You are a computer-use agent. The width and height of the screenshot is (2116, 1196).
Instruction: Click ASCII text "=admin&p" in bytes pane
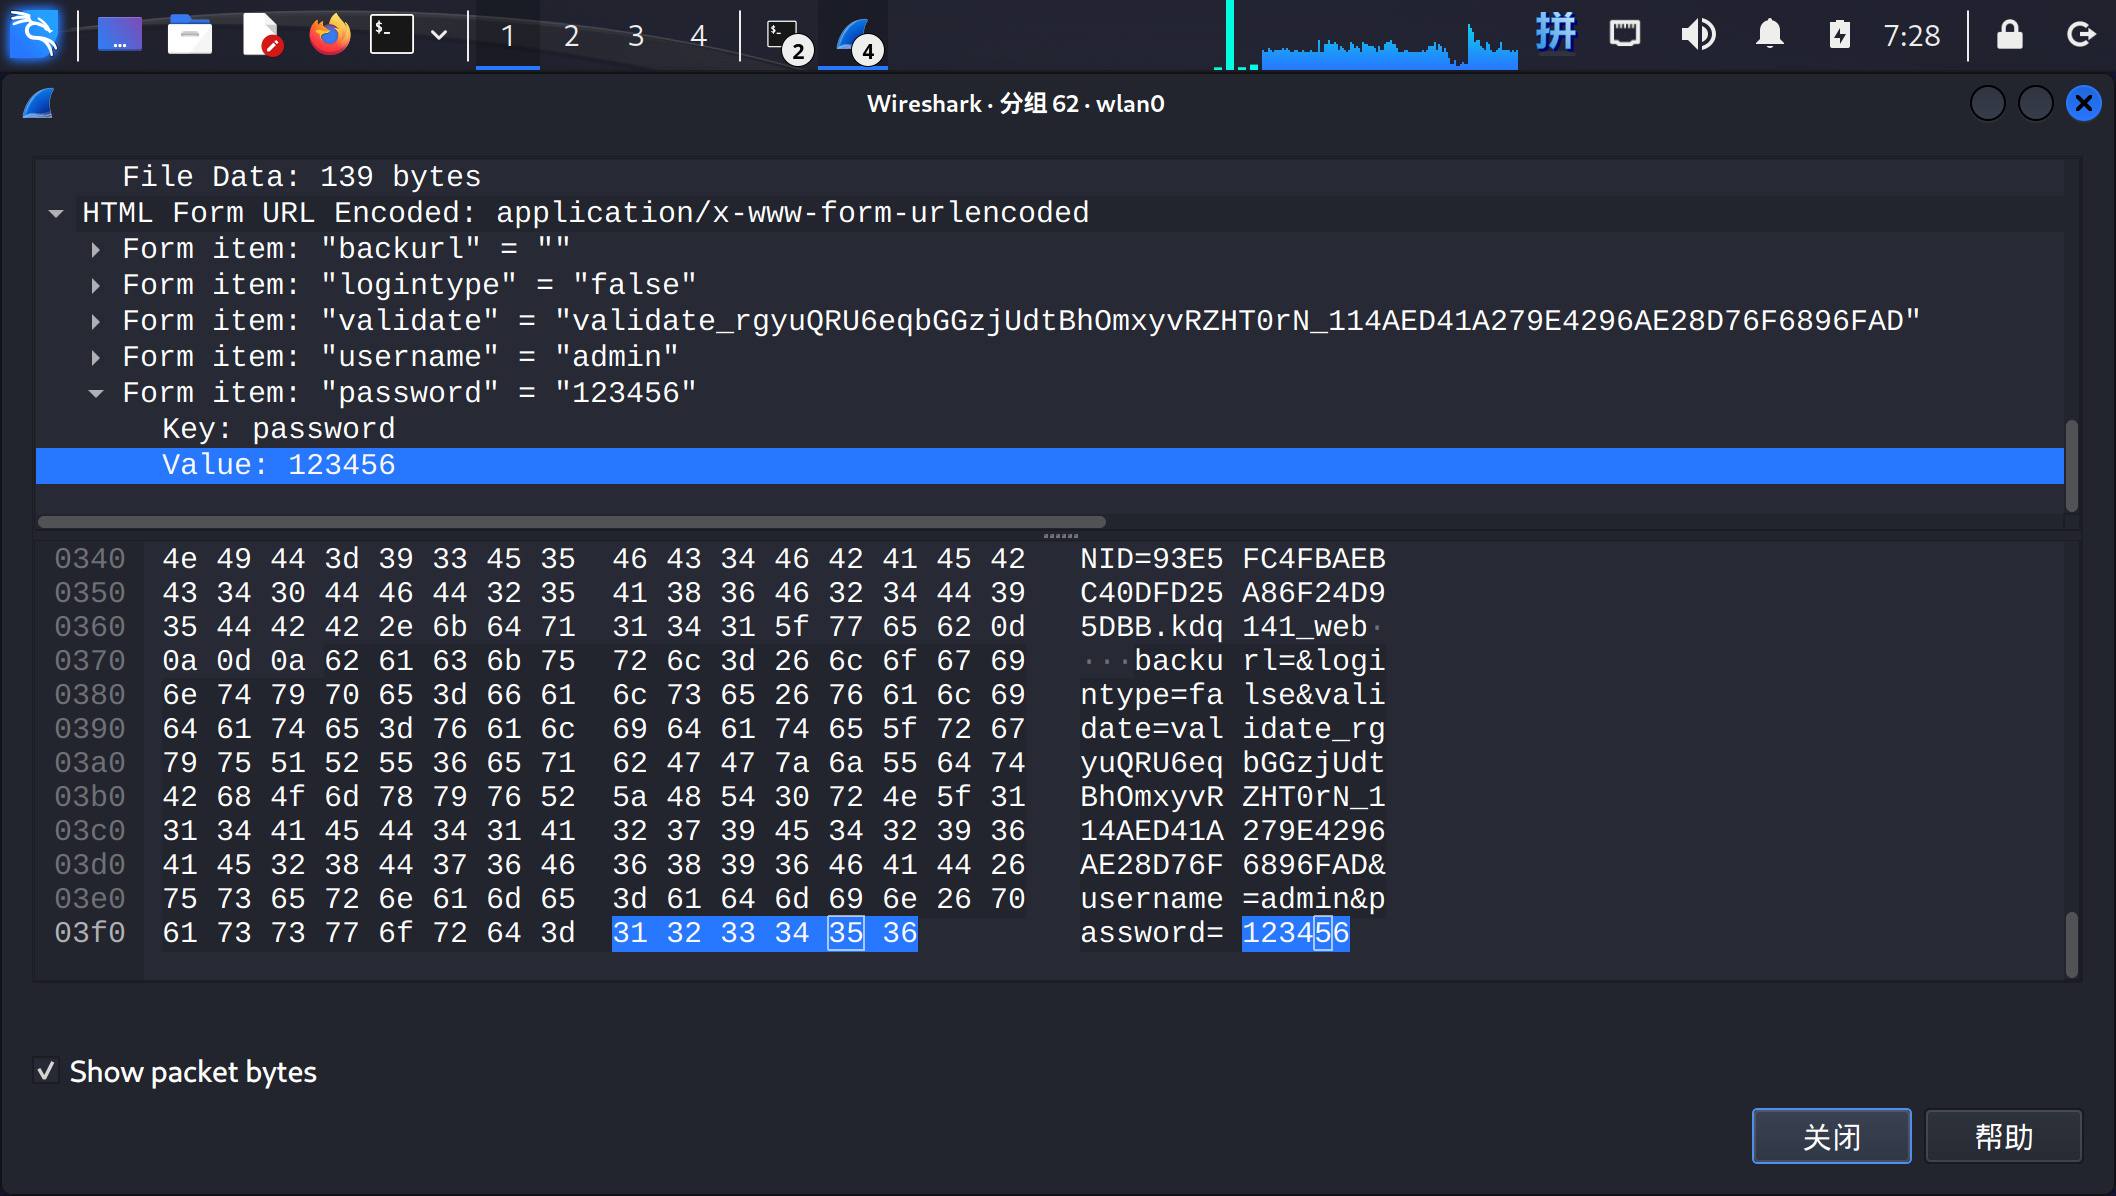point(1314,899)
